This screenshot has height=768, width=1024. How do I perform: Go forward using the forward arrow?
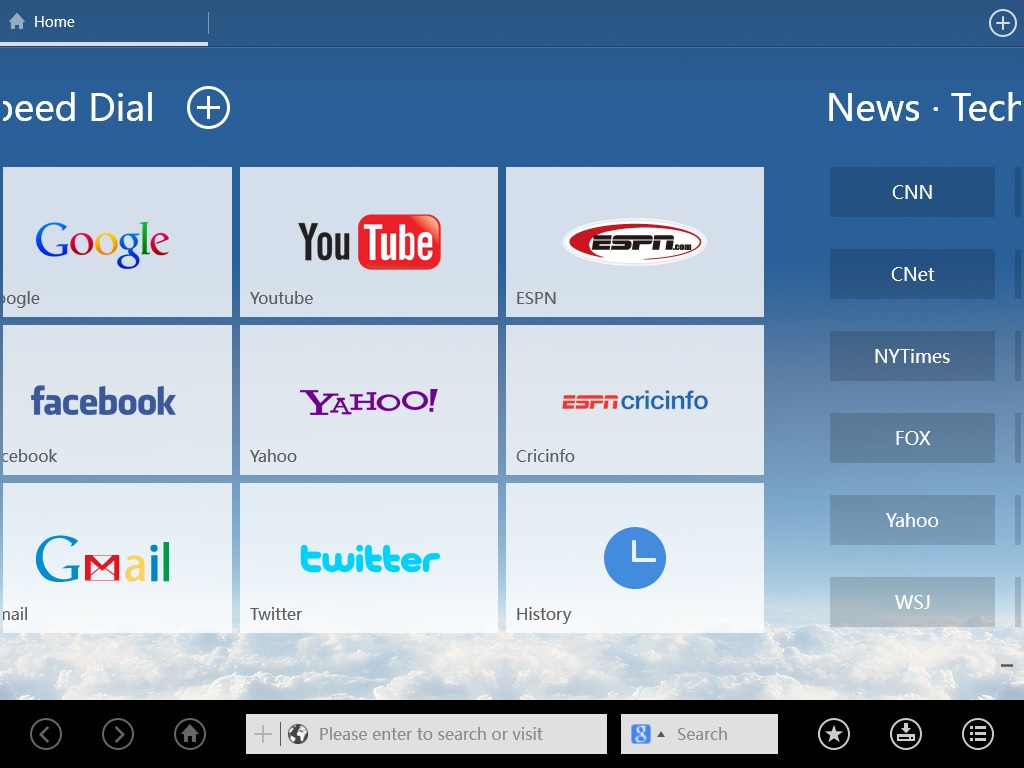point(118,734)
